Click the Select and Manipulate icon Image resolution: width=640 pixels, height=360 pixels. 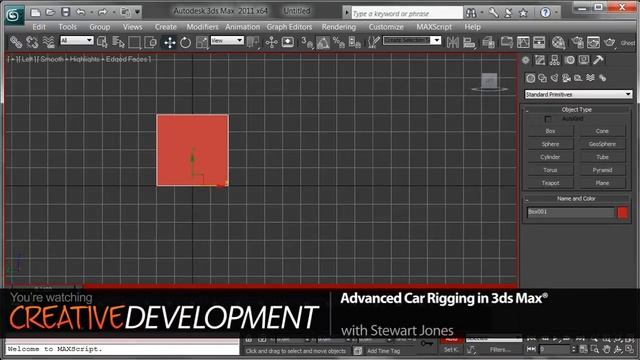point(271,42)
